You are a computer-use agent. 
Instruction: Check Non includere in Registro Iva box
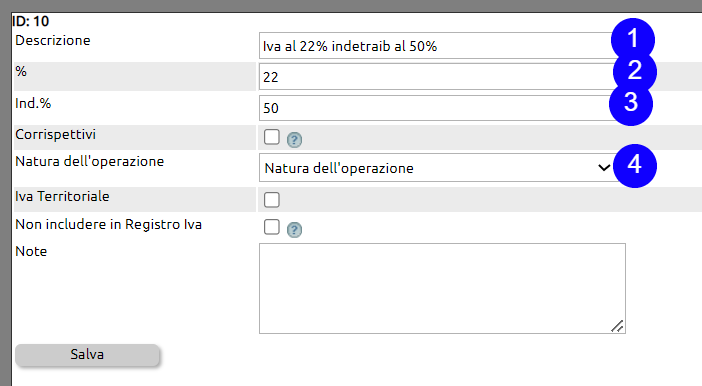pos(272,227)
